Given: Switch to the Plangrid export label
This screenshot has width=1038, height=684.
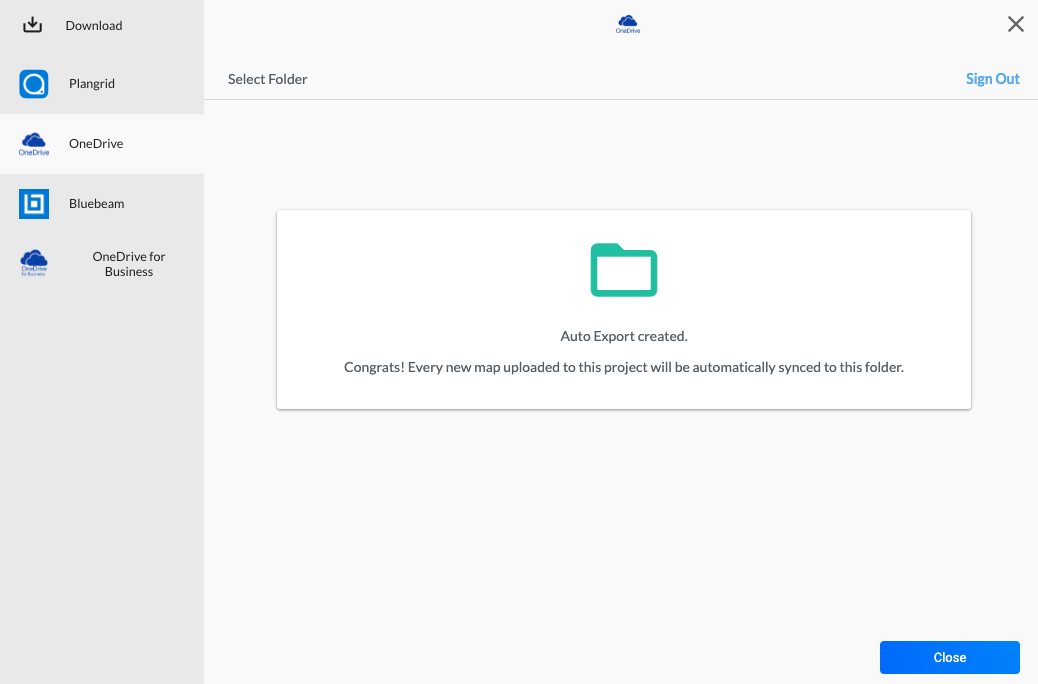Looking at the screenshot, I should (92, 84).
